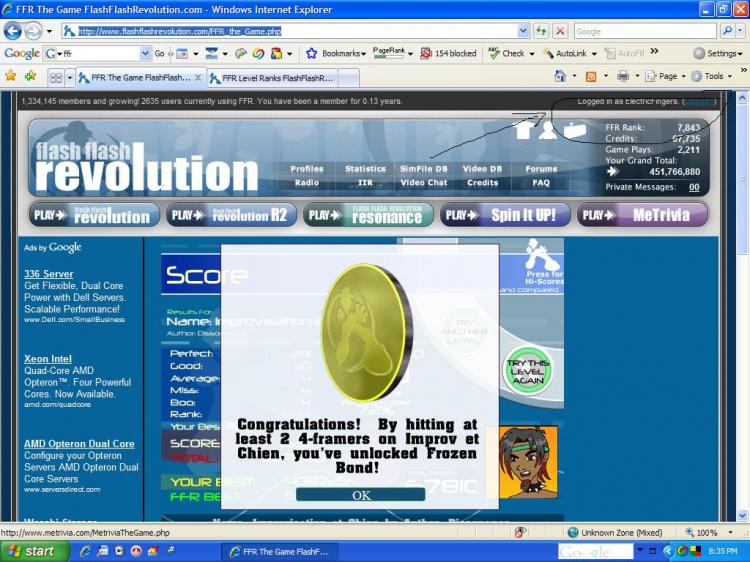Click the Check spelling button in the Google toolbar

(507, 54)
